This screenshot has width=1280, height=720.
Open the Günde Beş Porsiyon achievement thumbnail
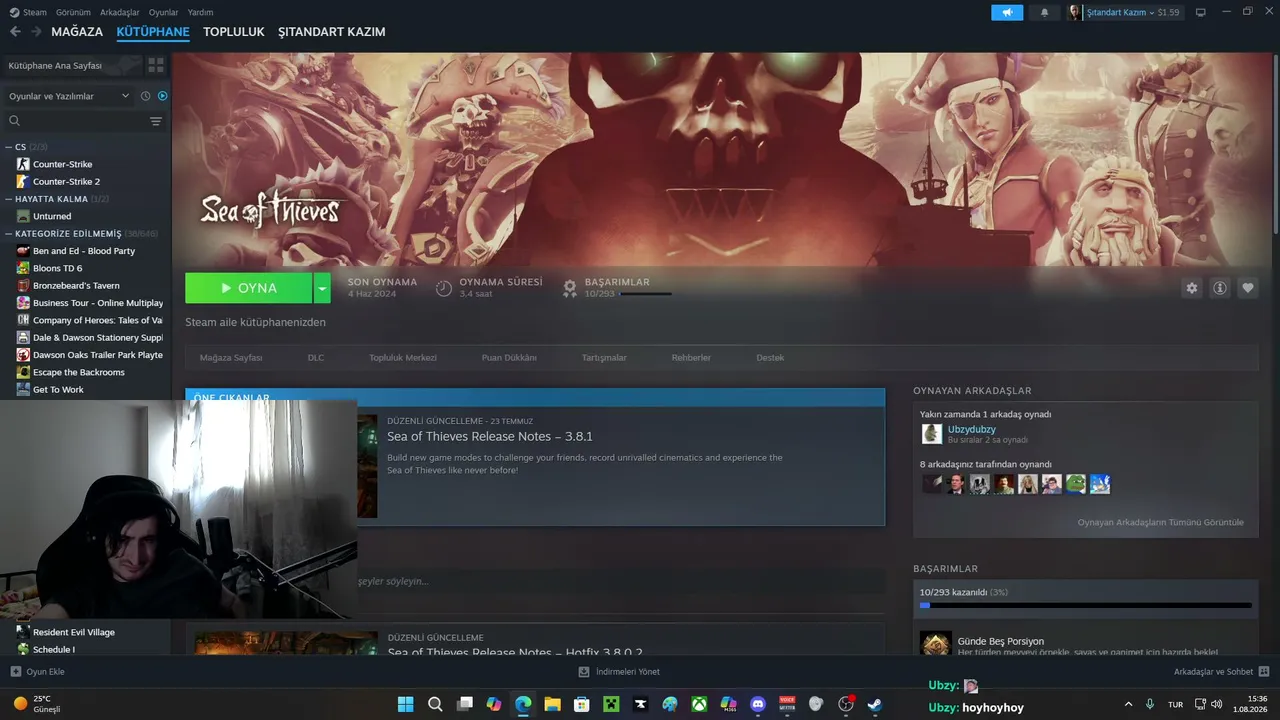(x=936, y=643)
